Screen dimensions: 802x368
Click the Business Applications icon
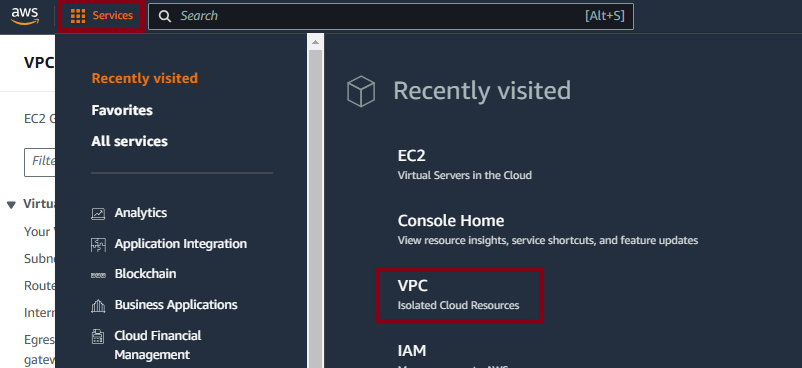[x=98, y=306]
